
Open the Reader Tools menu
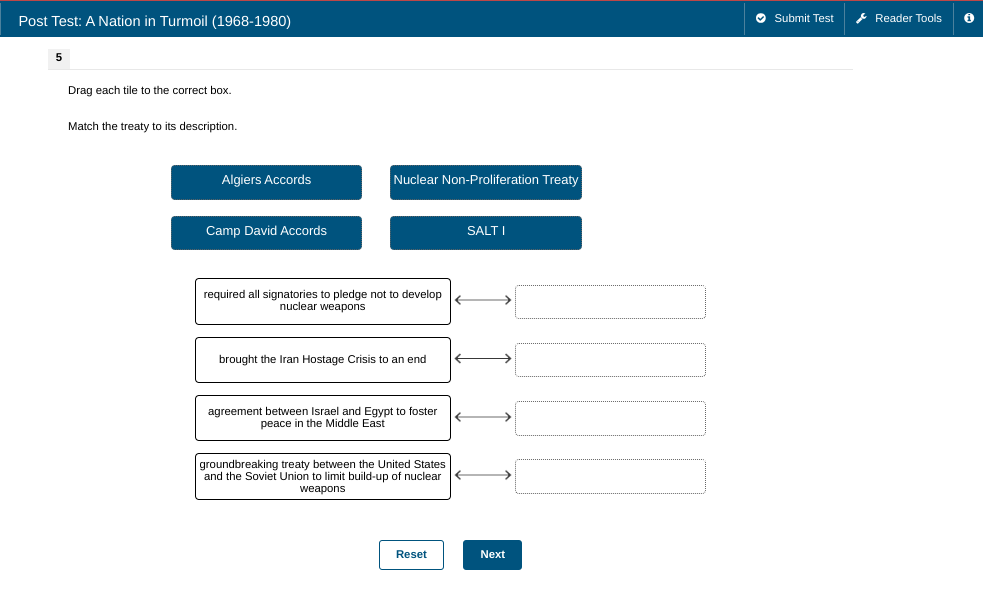pyautogui.click(x=898, y=19)
